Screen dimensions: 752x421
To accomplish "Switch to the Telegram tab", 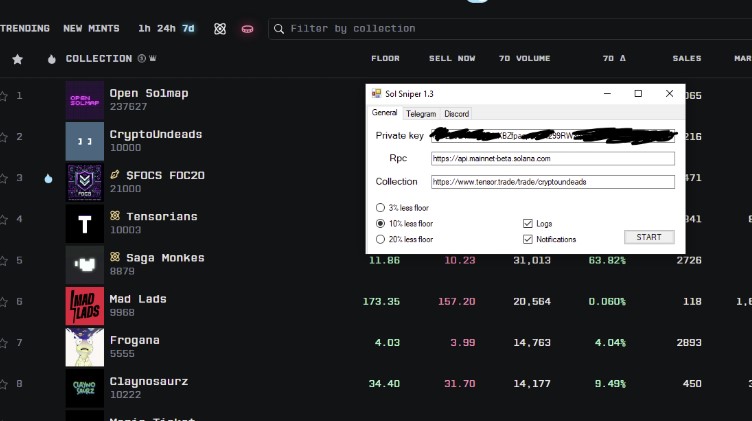I will [x=421, y=114].
